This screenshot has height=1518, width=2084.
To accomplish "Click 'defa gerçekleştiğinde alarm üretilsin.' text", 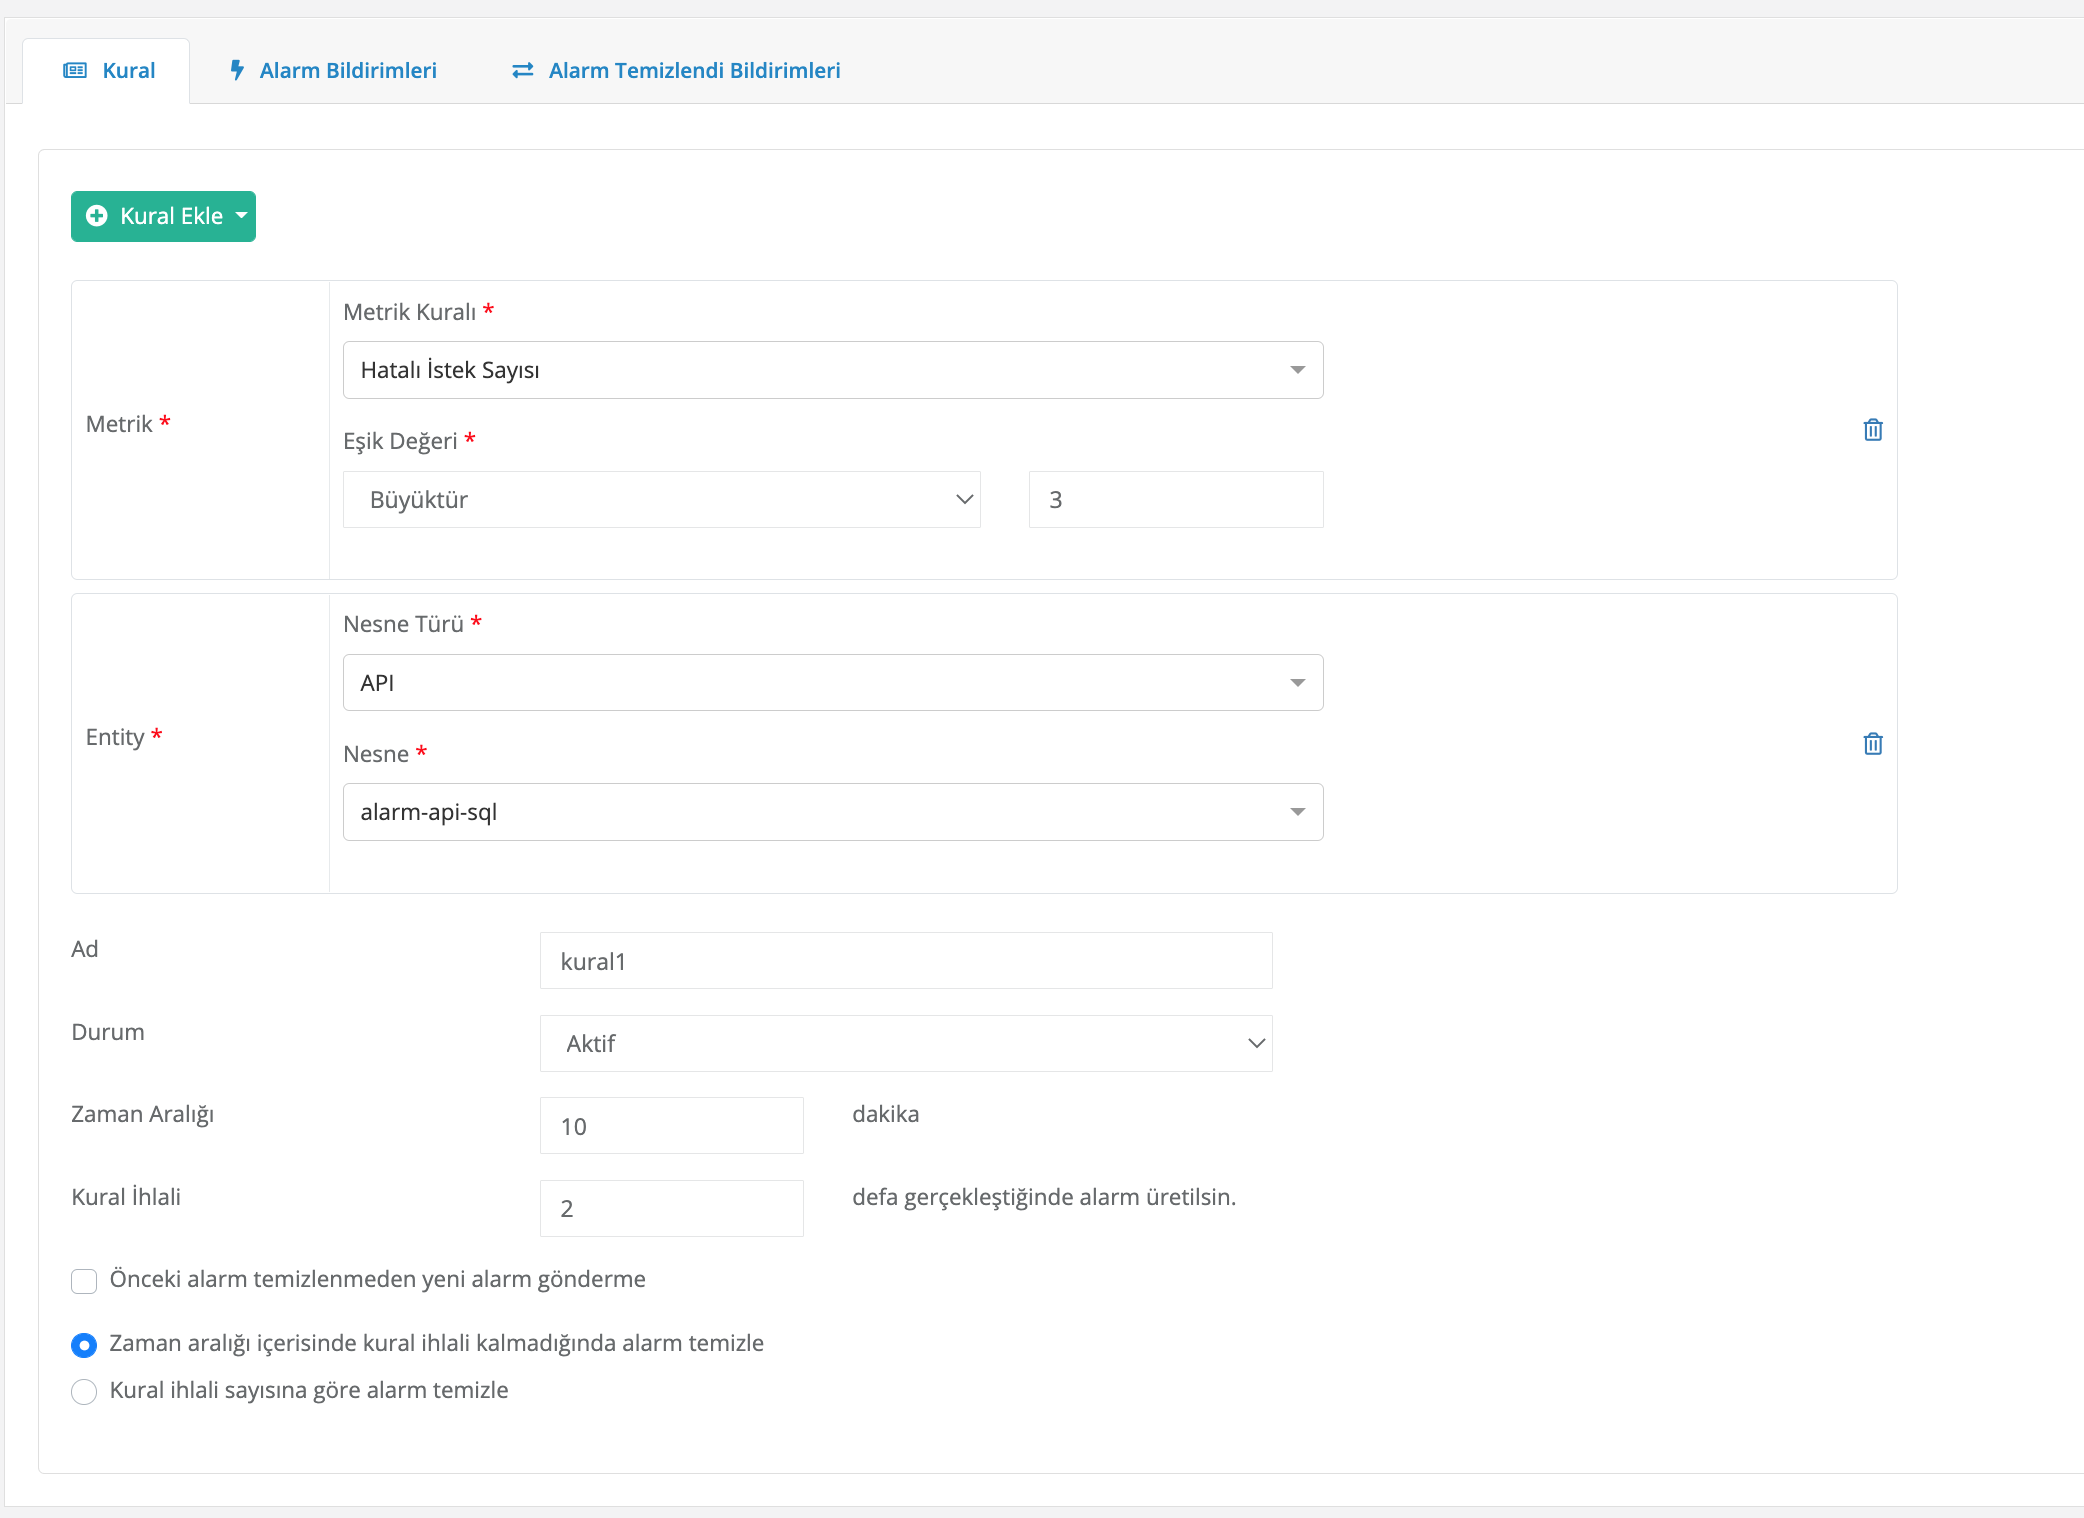I will (x=1044, y=1197).
